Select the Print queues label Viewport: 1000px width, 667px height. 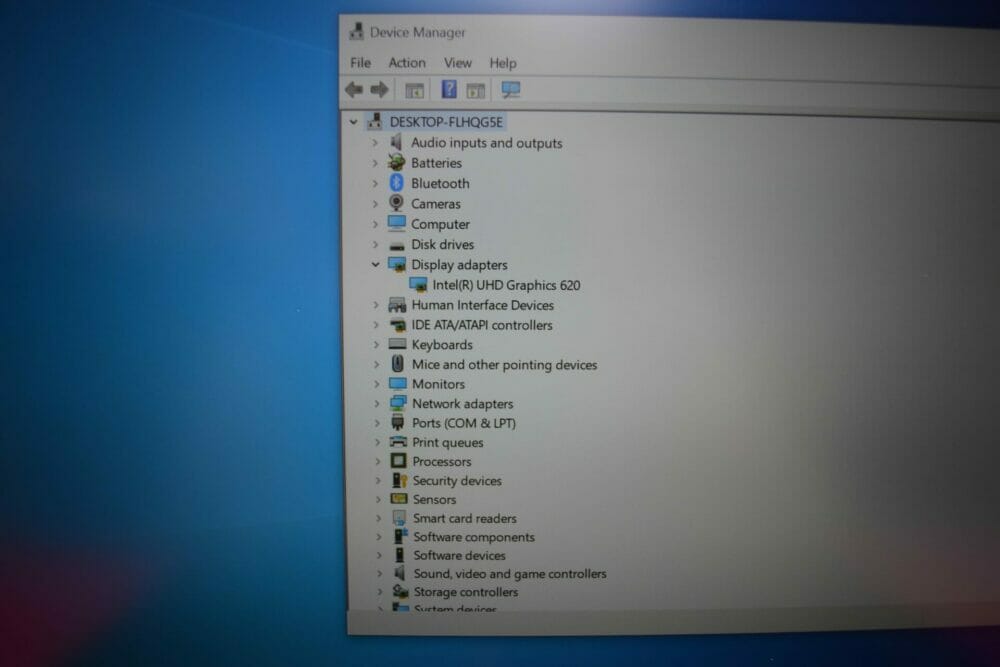(447, 442)
